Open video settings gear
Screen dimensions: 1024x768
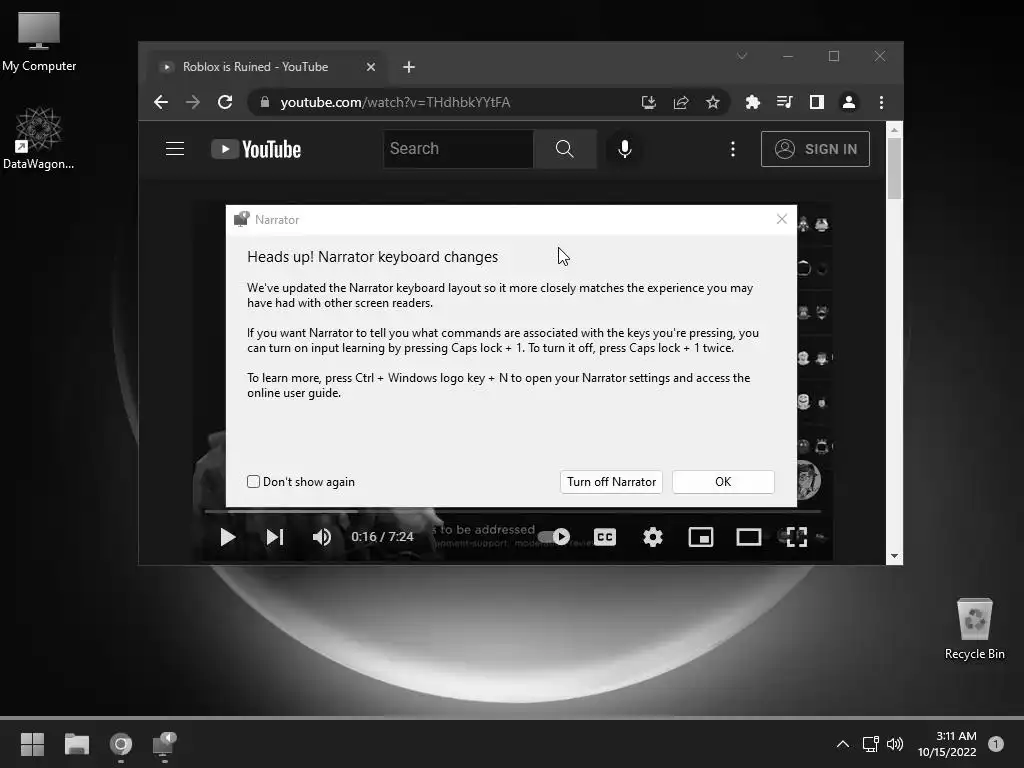pyautogui.click(x=652, y=537)
